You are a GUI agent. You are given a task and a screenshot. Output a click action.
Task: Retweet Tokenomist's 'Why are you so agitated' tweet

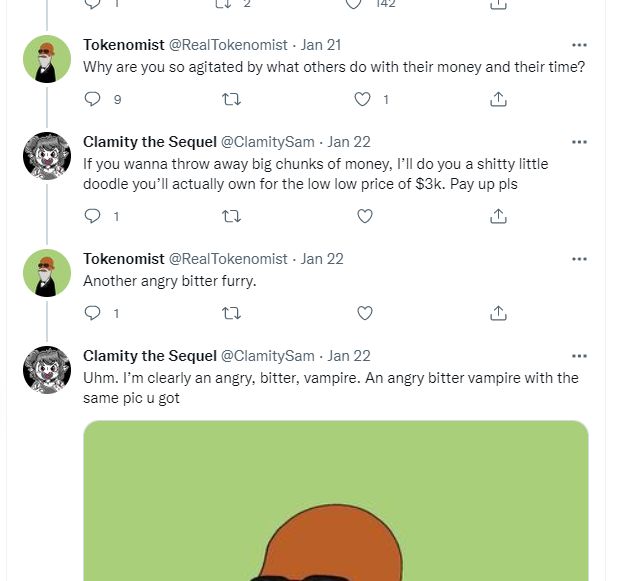click(x=230, y=99)
